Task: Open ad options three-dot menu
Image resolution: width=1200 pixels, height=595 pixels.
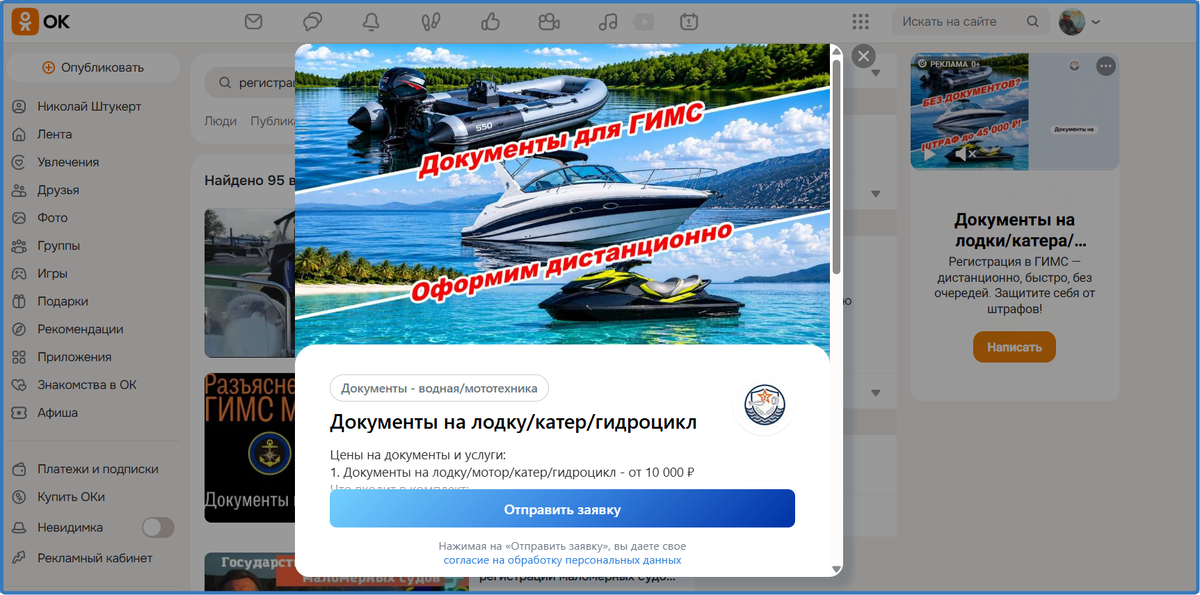Action: coord(1105,66)
